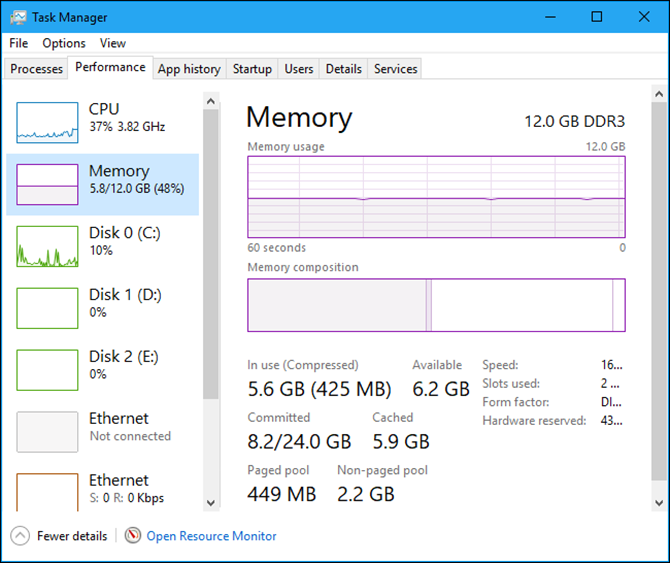
Task: Click the Resource Monitor gauge icon
Action: tap(133, 536)
